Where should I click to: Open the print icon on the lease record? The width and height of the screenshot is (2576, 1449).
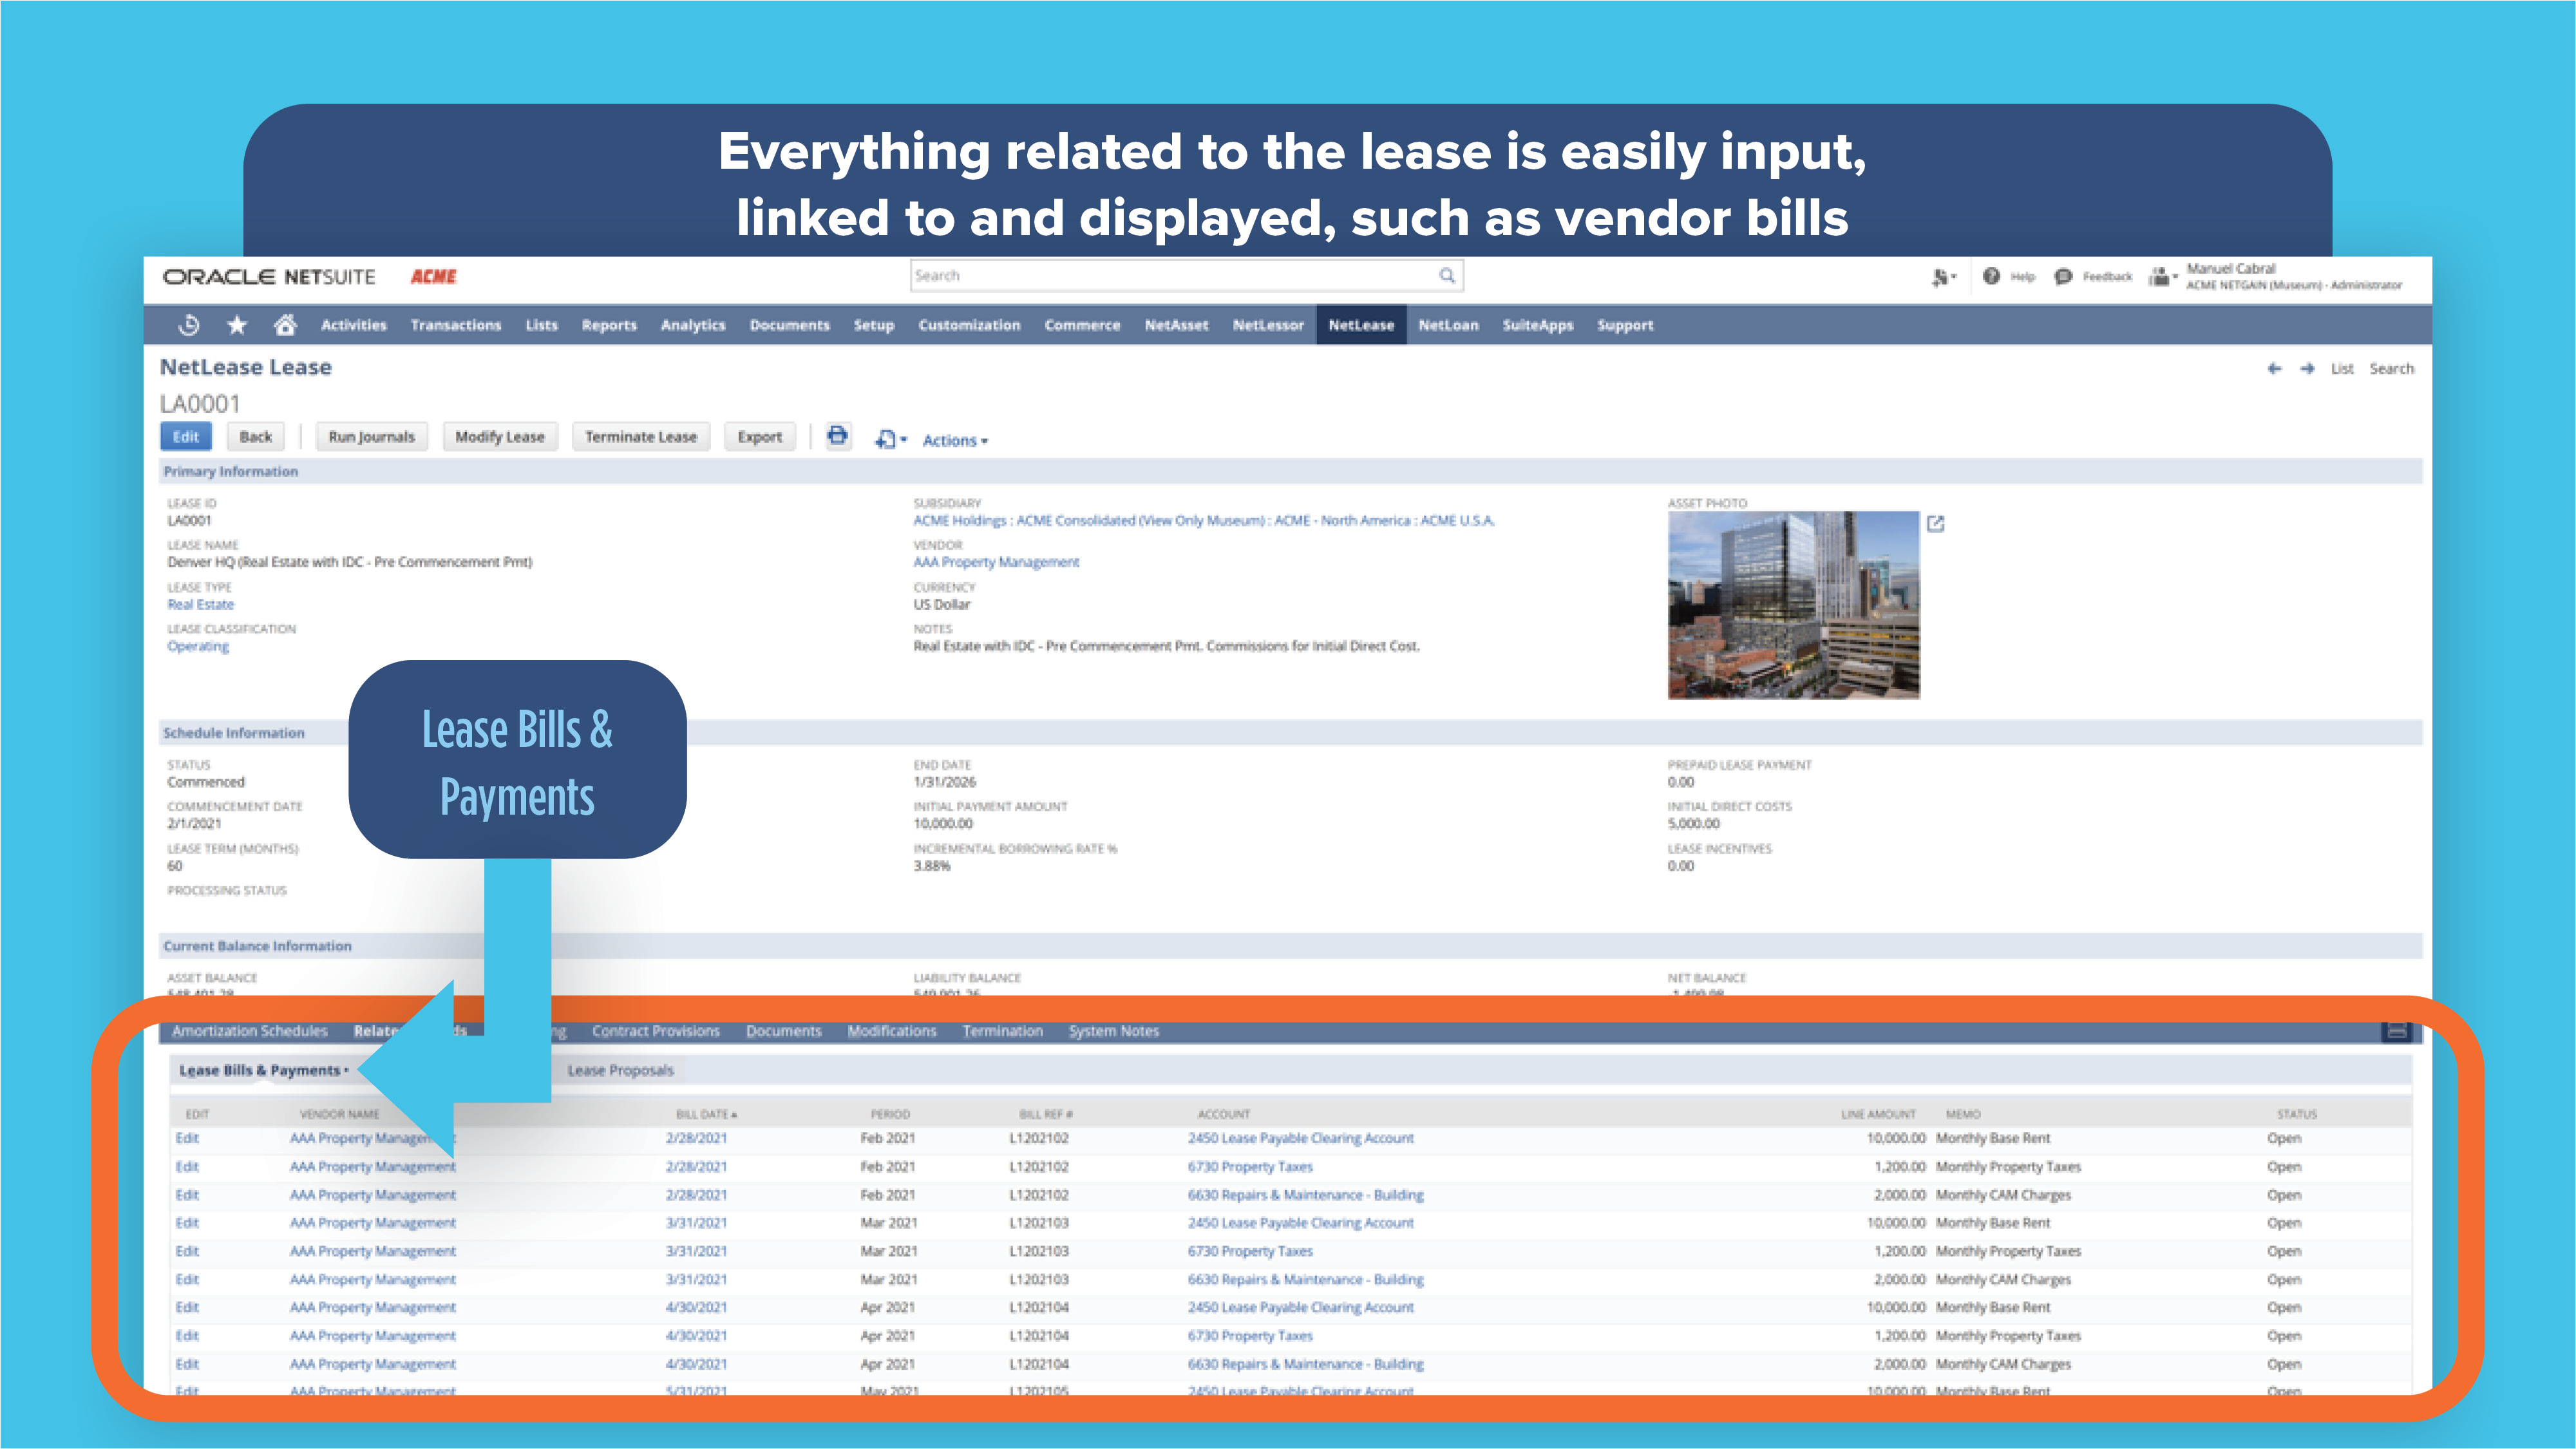(838, 437)
